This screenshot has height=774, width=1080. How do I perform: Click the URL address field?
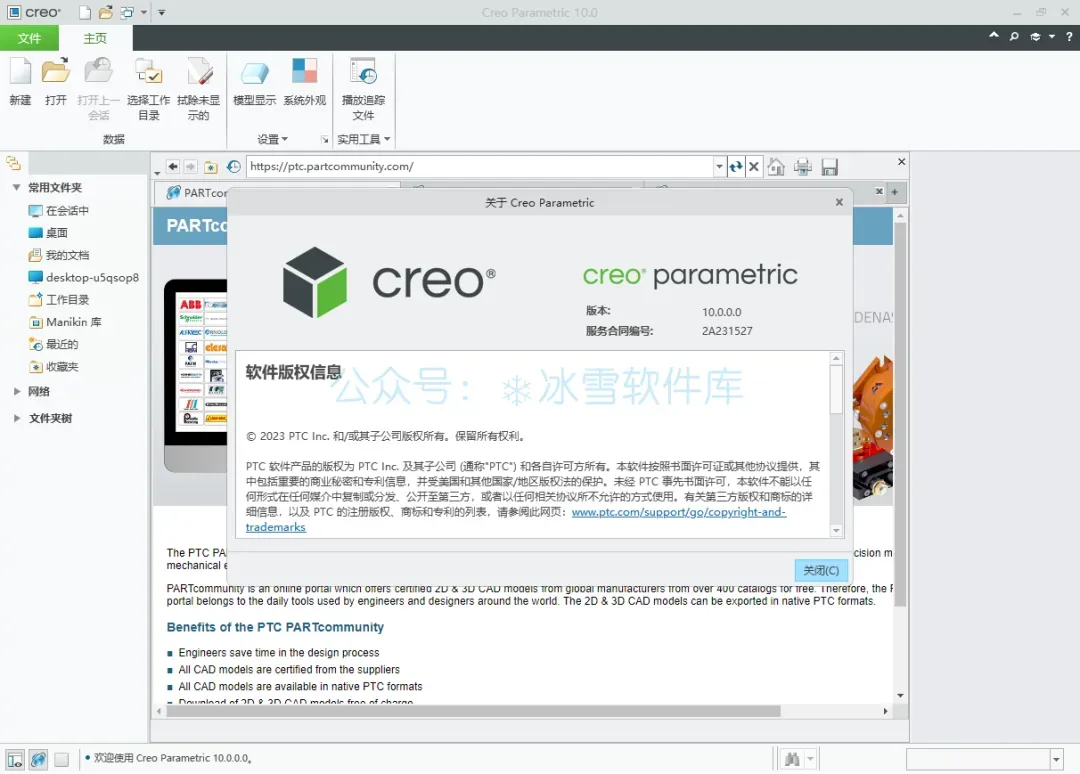point(479,167)
